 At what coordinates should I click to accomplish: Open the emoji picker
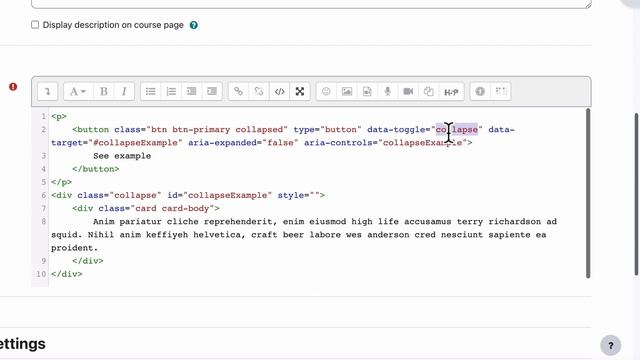pyautogui.click(x=326, y=91)
